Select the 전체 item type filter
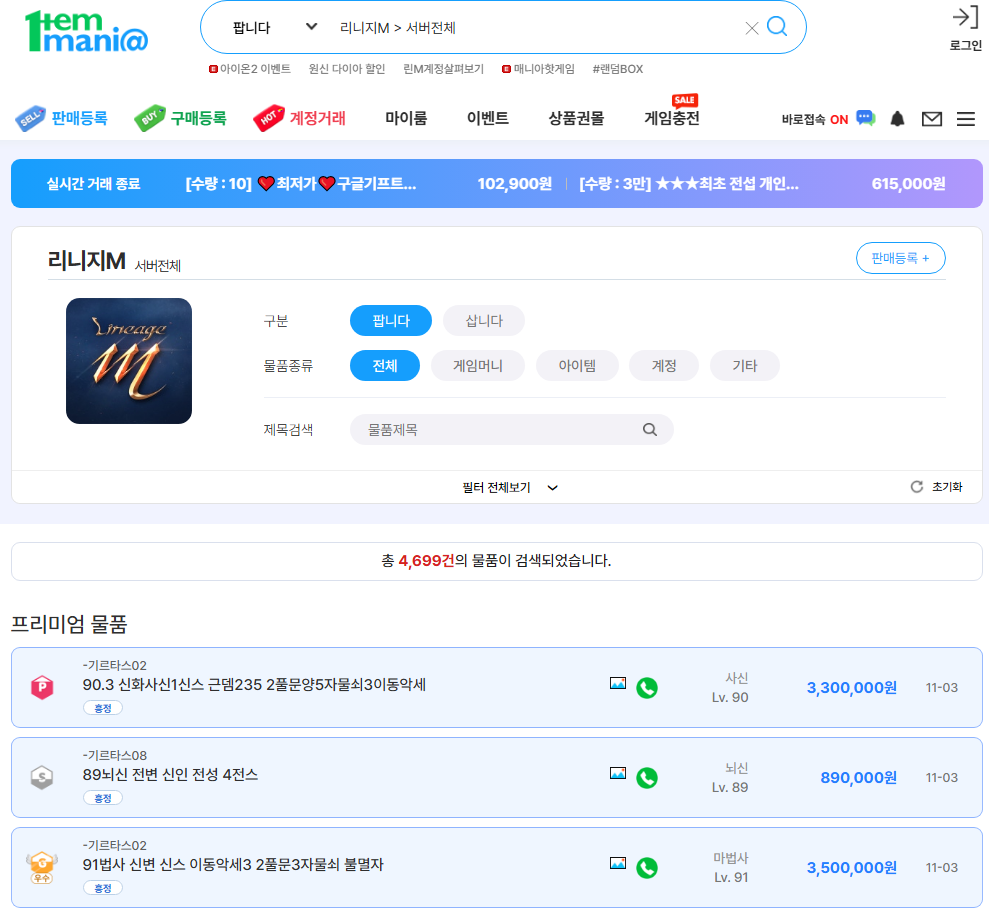 [385, 366]
